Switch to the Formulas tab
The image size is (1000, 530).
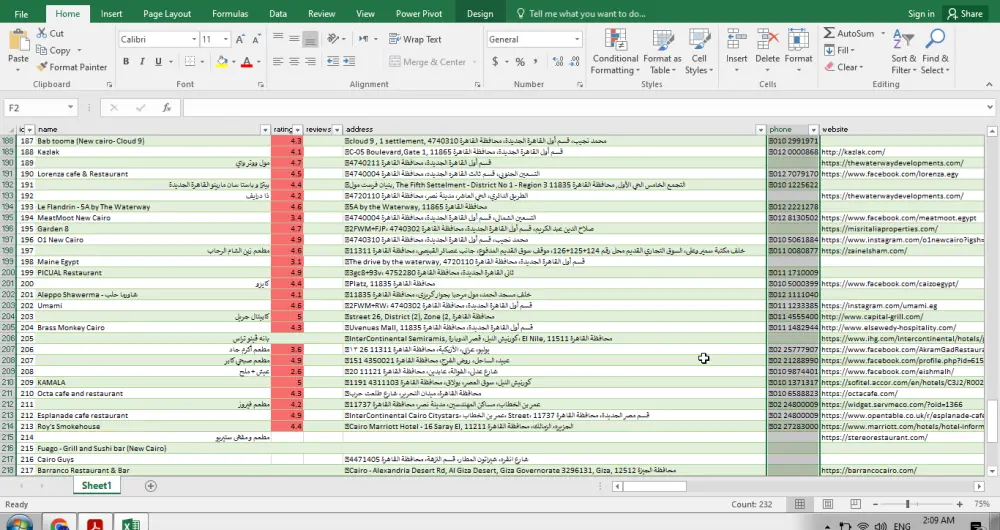click(230, 13)
